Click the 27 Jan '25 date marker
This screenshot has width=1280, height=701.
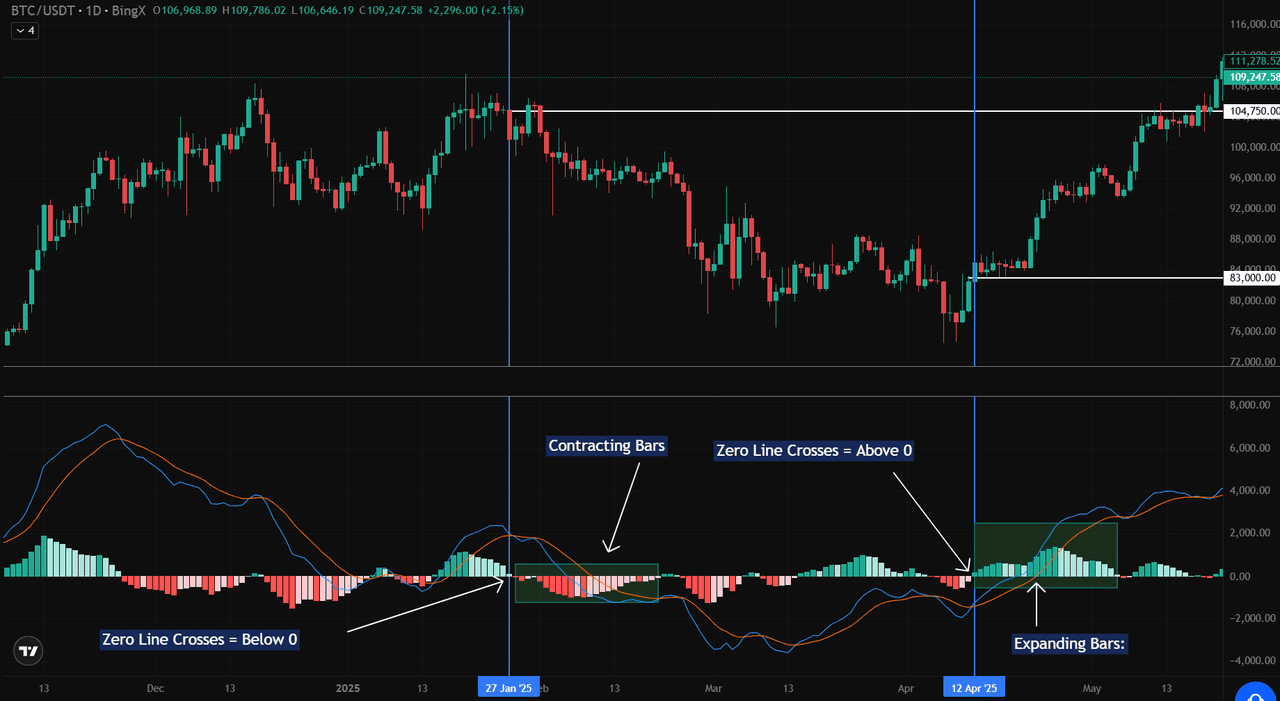click(x=509, y=688)
